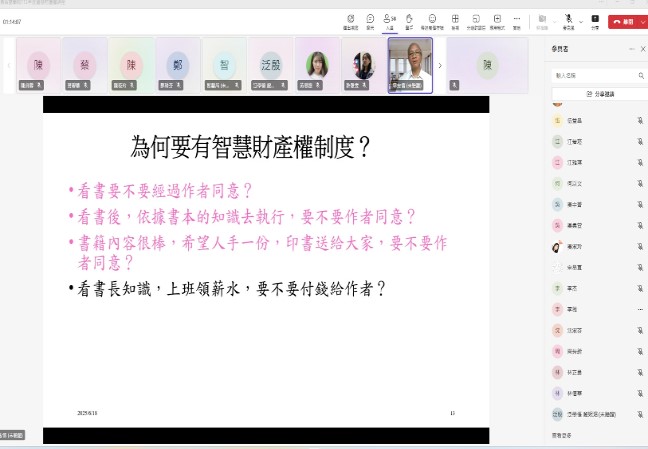Open the chat panel from meeting toolbar
Viewport: 648px width, 449px height.
pyautogui.click(x=369, y=20)
